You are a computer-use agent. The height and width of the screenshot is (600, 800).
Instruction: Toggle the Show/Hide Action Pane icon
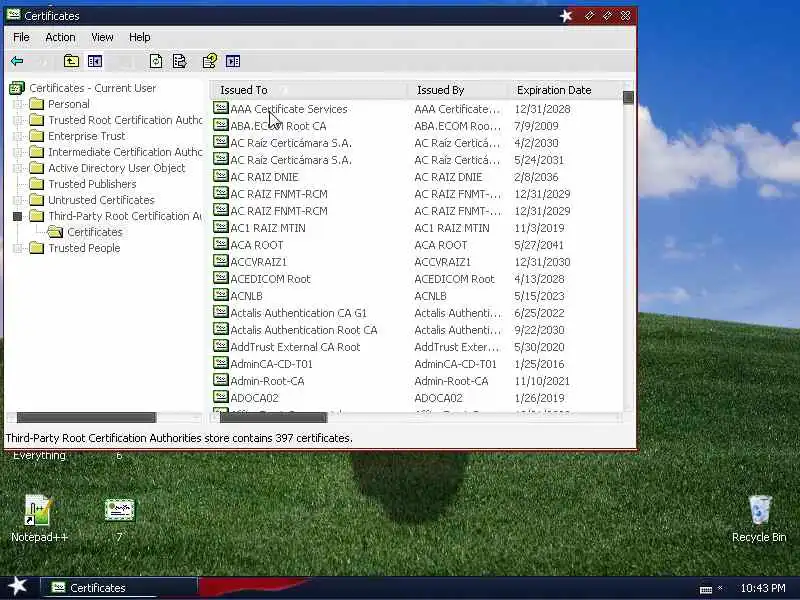point(233,61)
